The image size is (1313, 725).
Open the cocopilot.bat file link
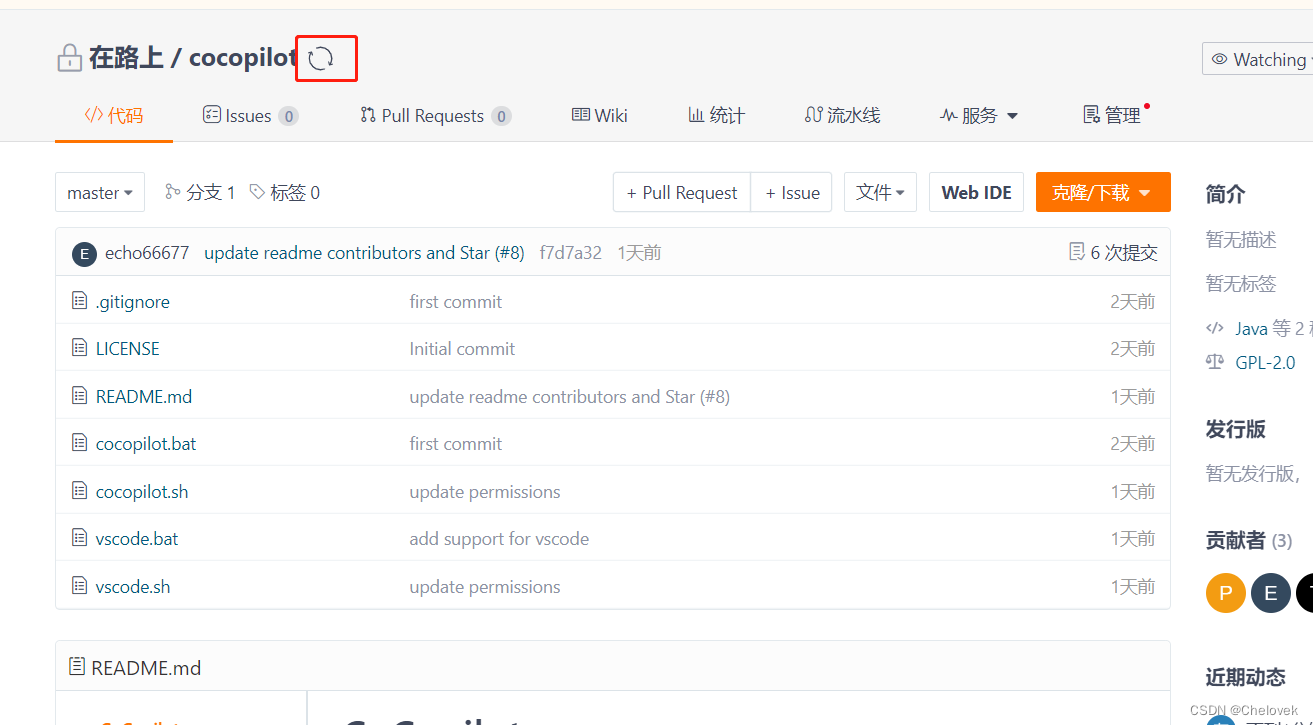pos(146,444)
